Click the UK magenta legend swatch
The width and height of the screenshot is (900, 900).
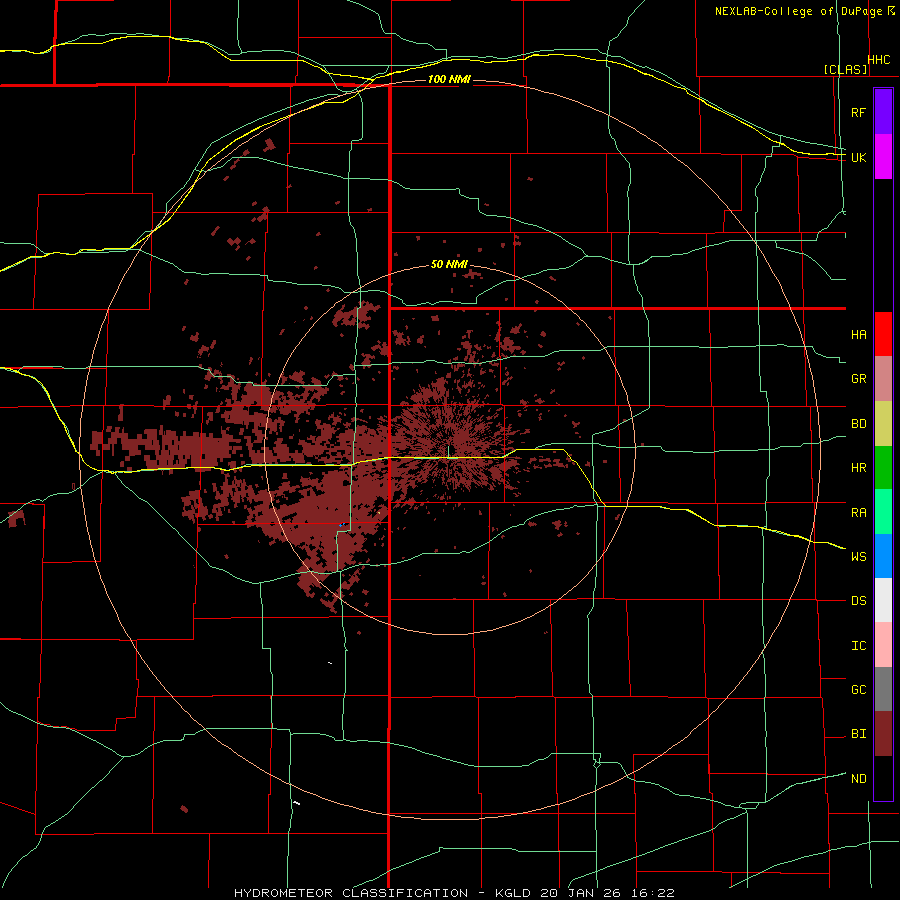click(x=883, y=156)
